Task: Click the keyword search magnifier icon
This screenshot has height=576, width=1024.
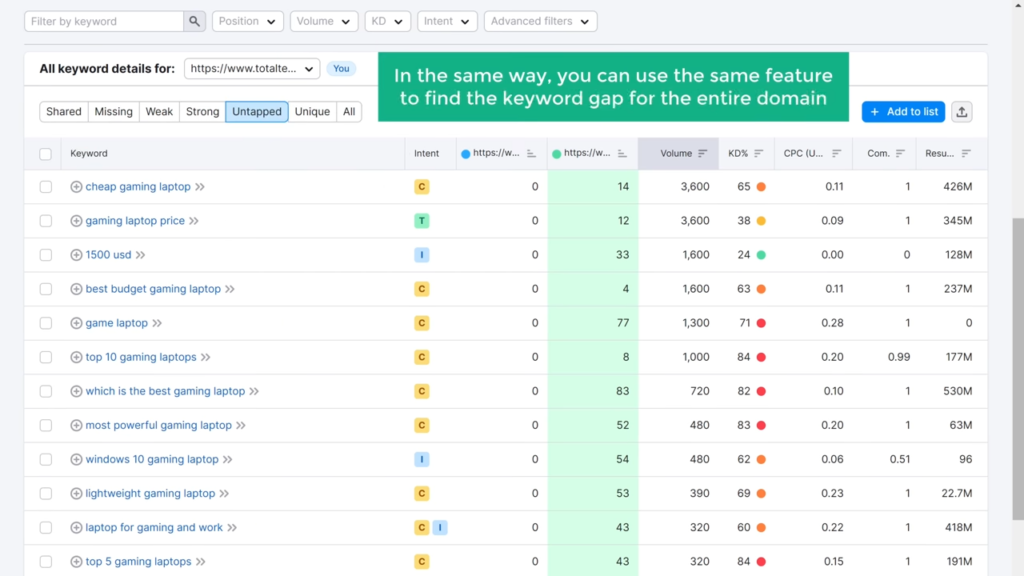Action: pyautogui.click(x=192, y=20)
